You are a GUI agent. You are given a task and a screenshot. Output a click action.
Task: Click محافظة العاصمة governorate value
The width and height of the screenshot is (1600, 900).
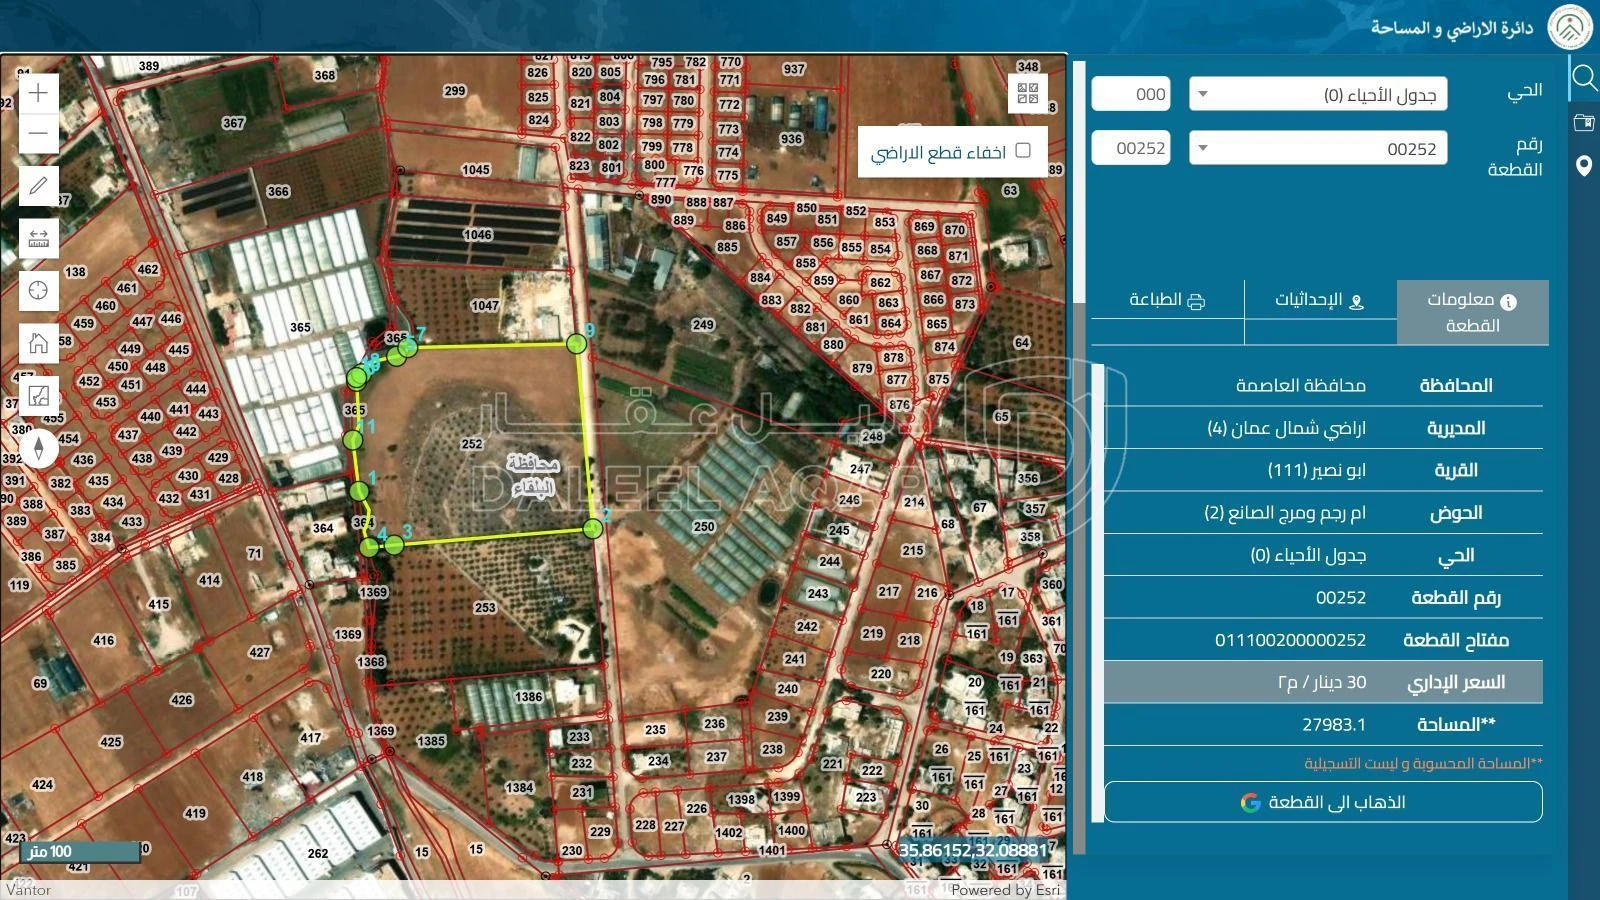coord(1301,385)
